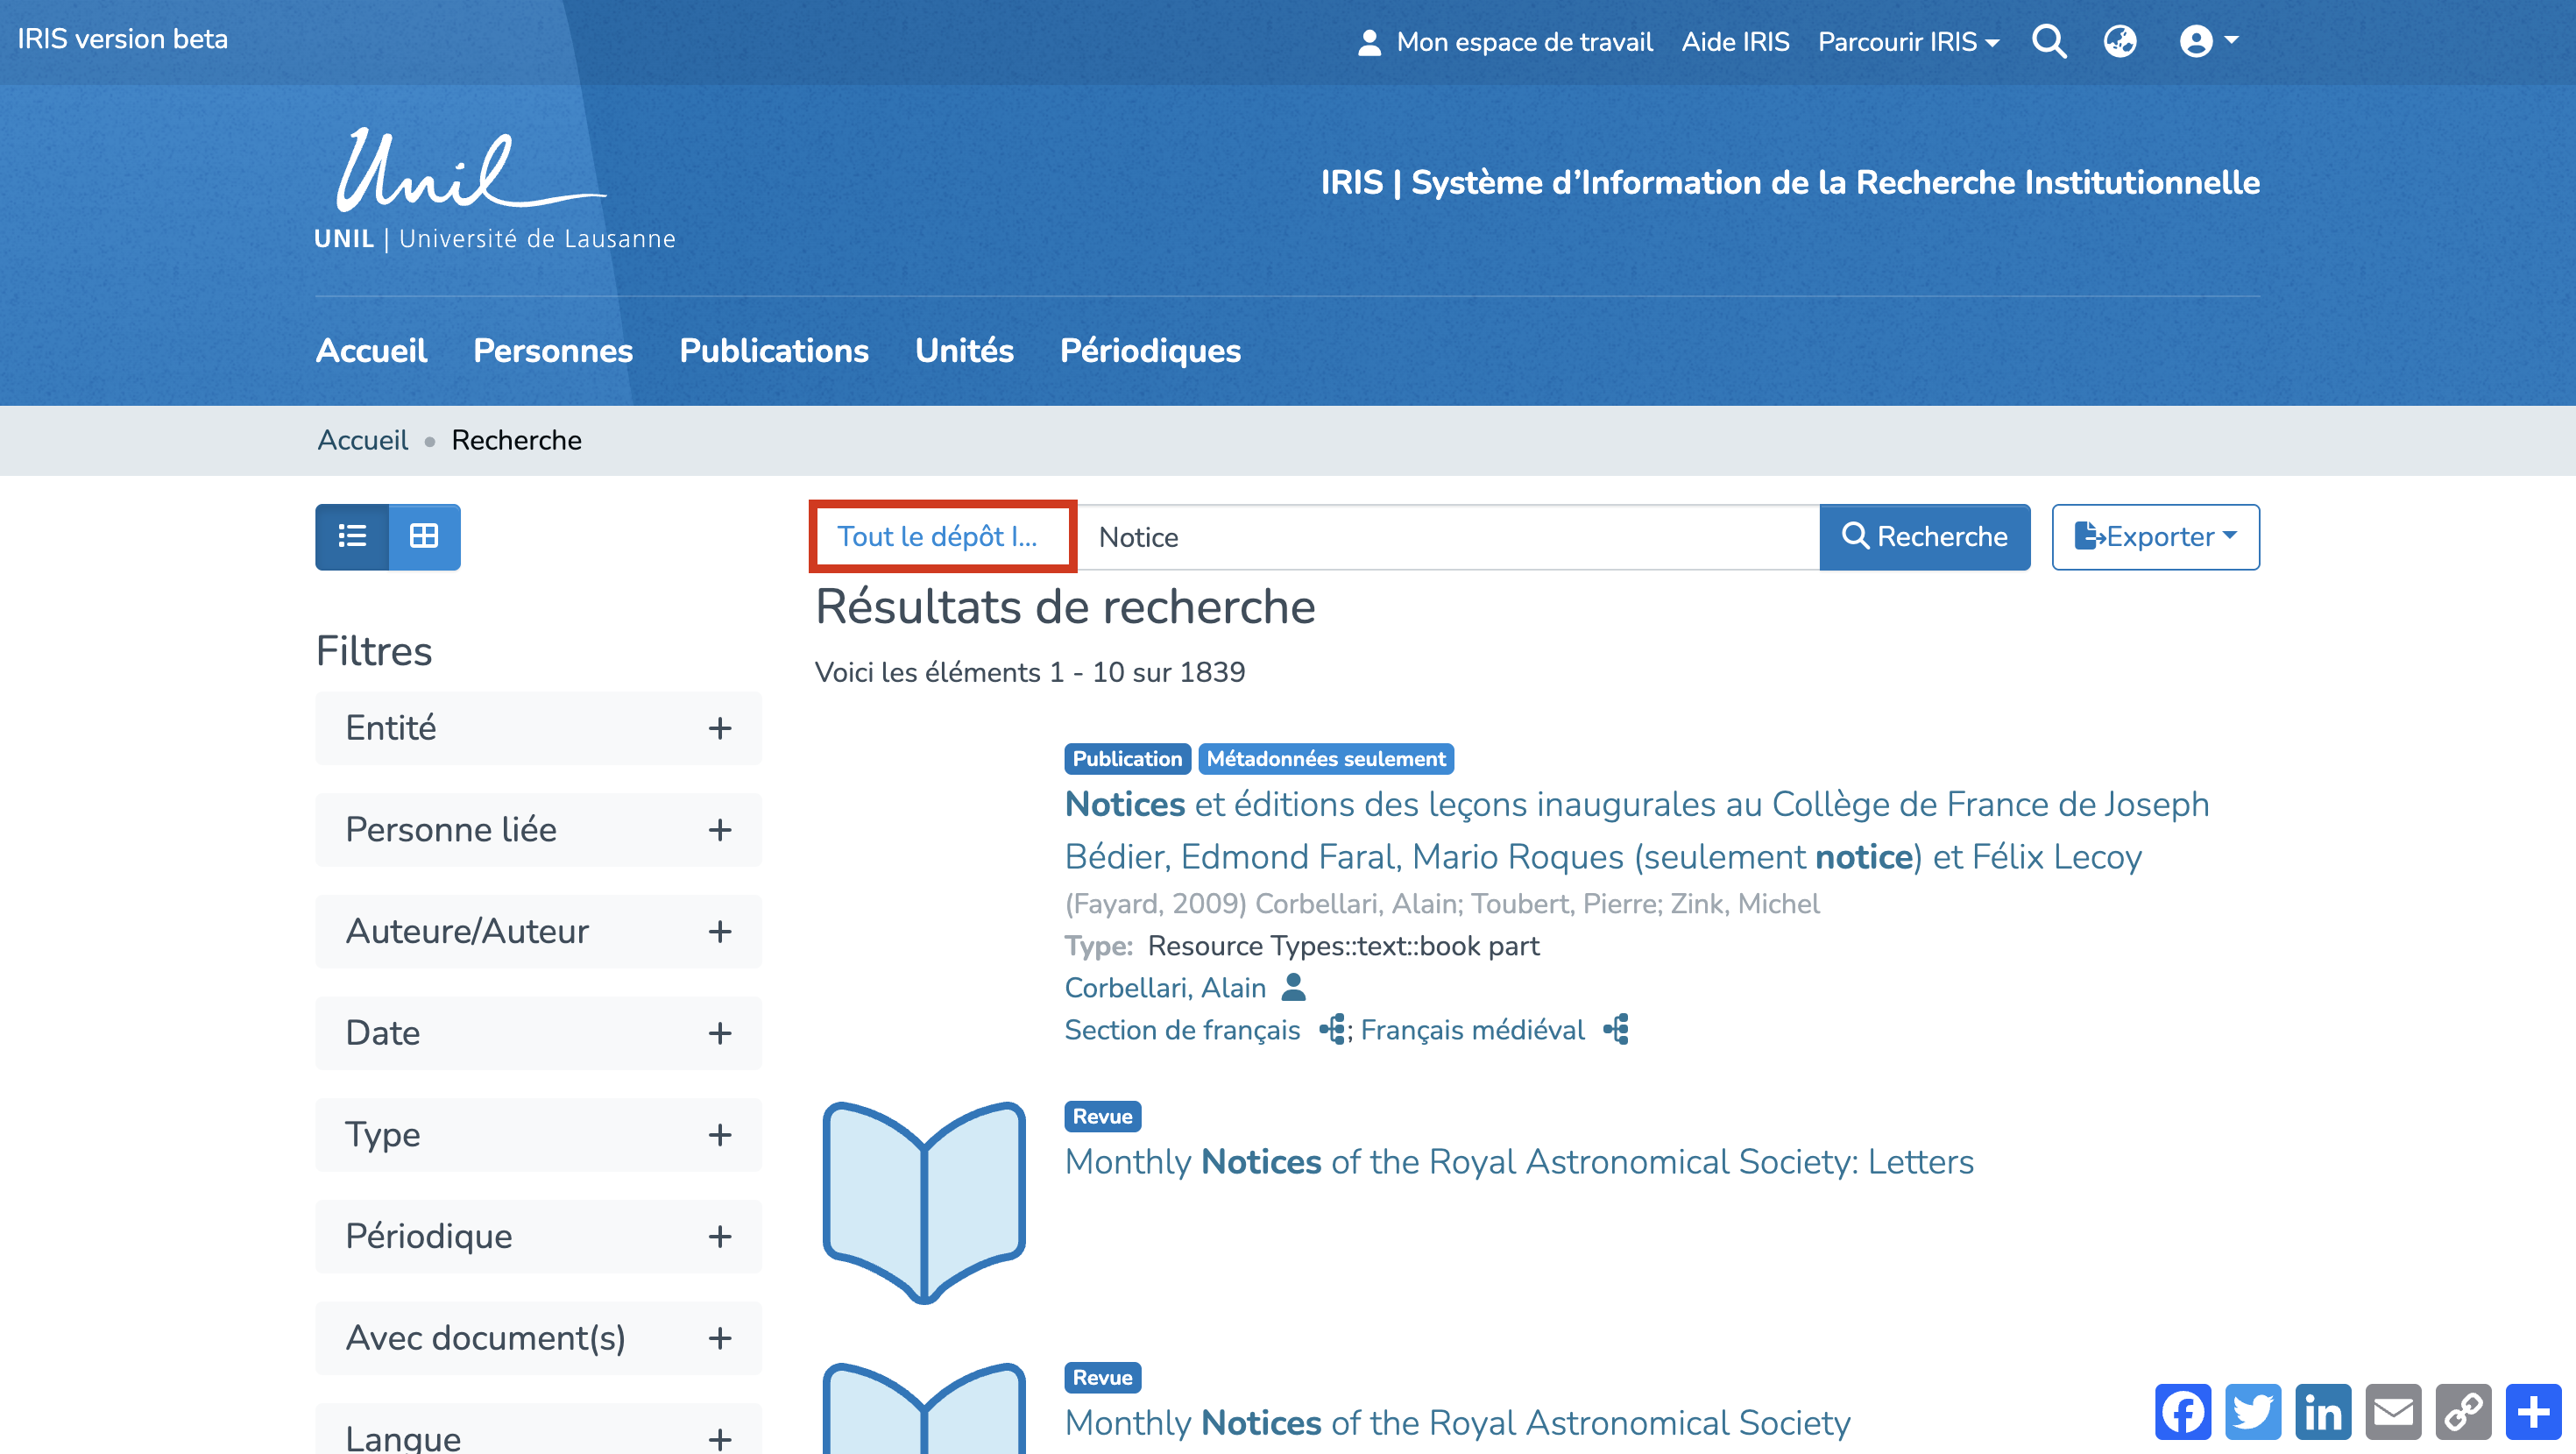Open the Parcourir IRIS dropdown menu
The image size is (2576, 1454).
[1907, 41]
